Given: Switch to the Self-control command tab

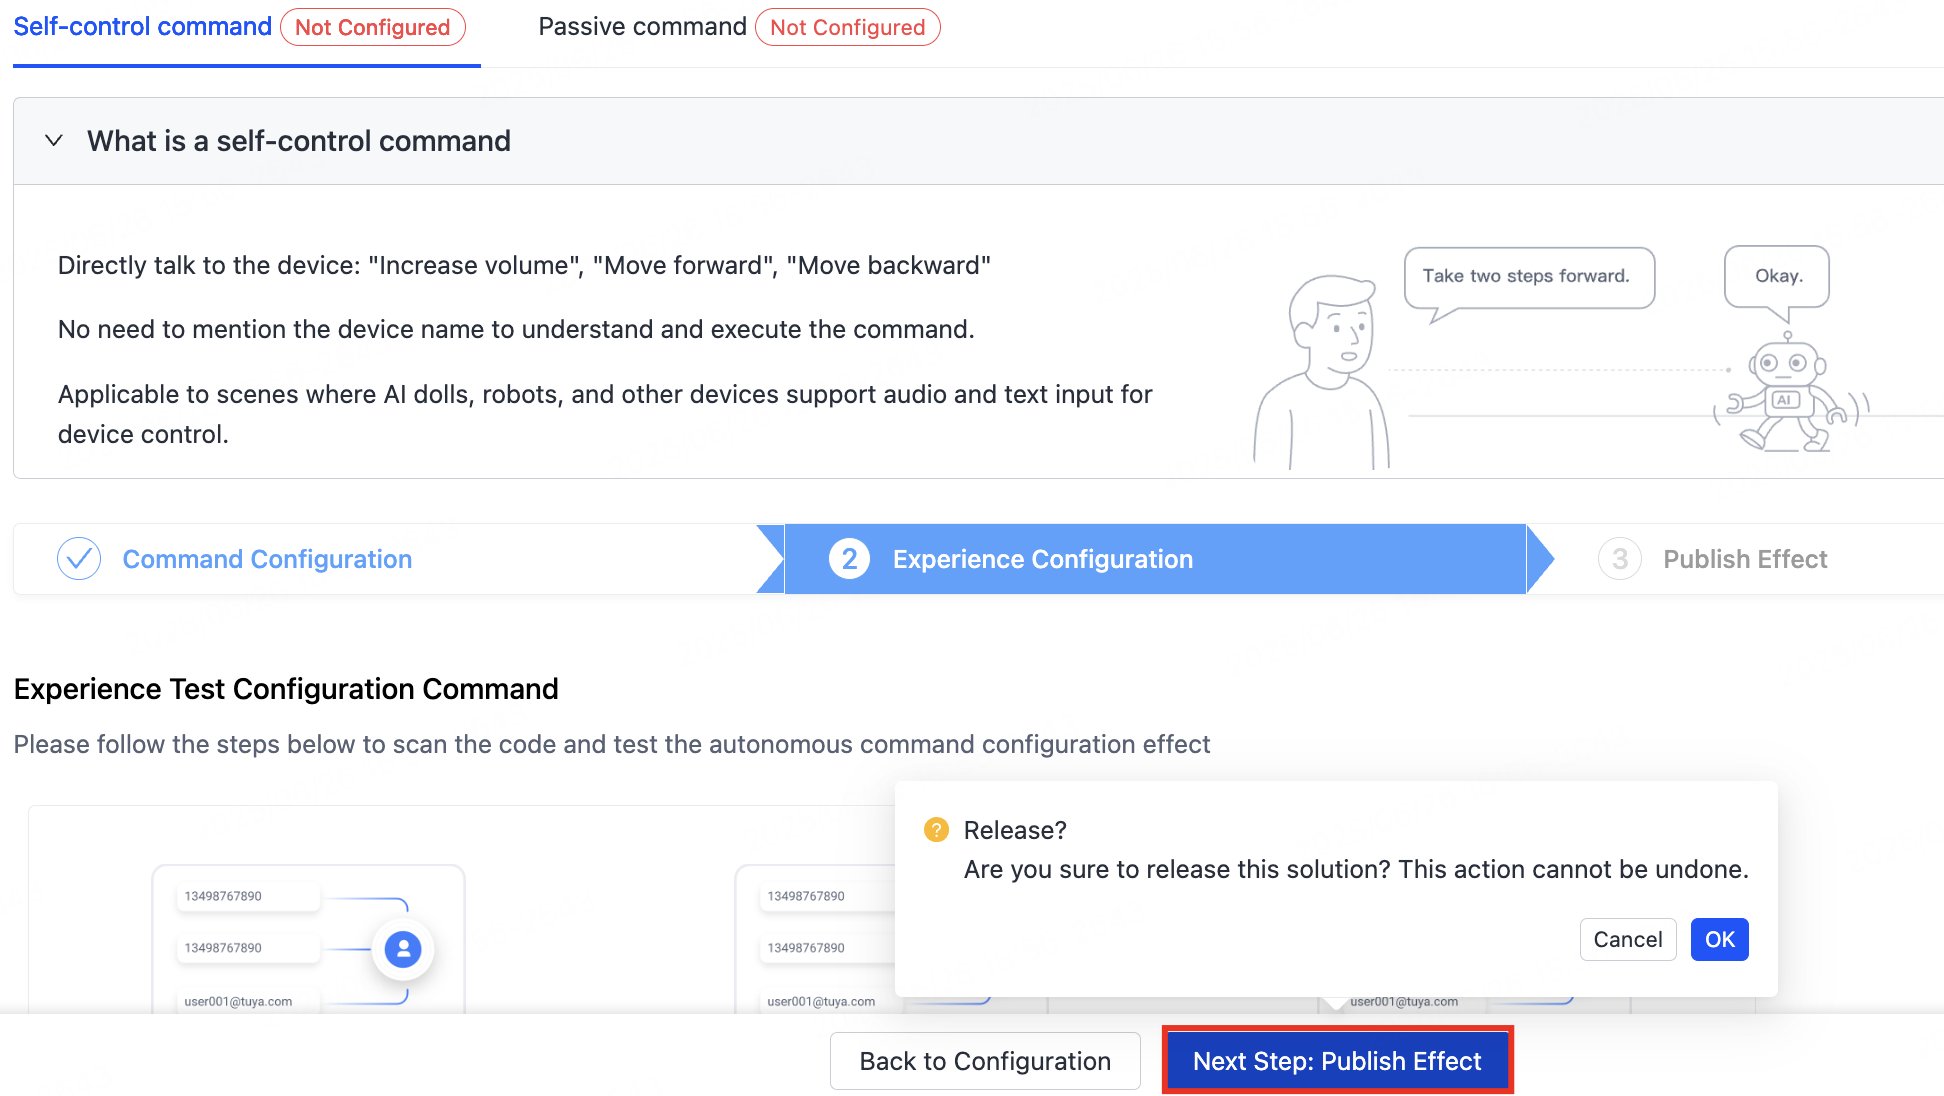Looking at the screenshot, I should (142, 27).
